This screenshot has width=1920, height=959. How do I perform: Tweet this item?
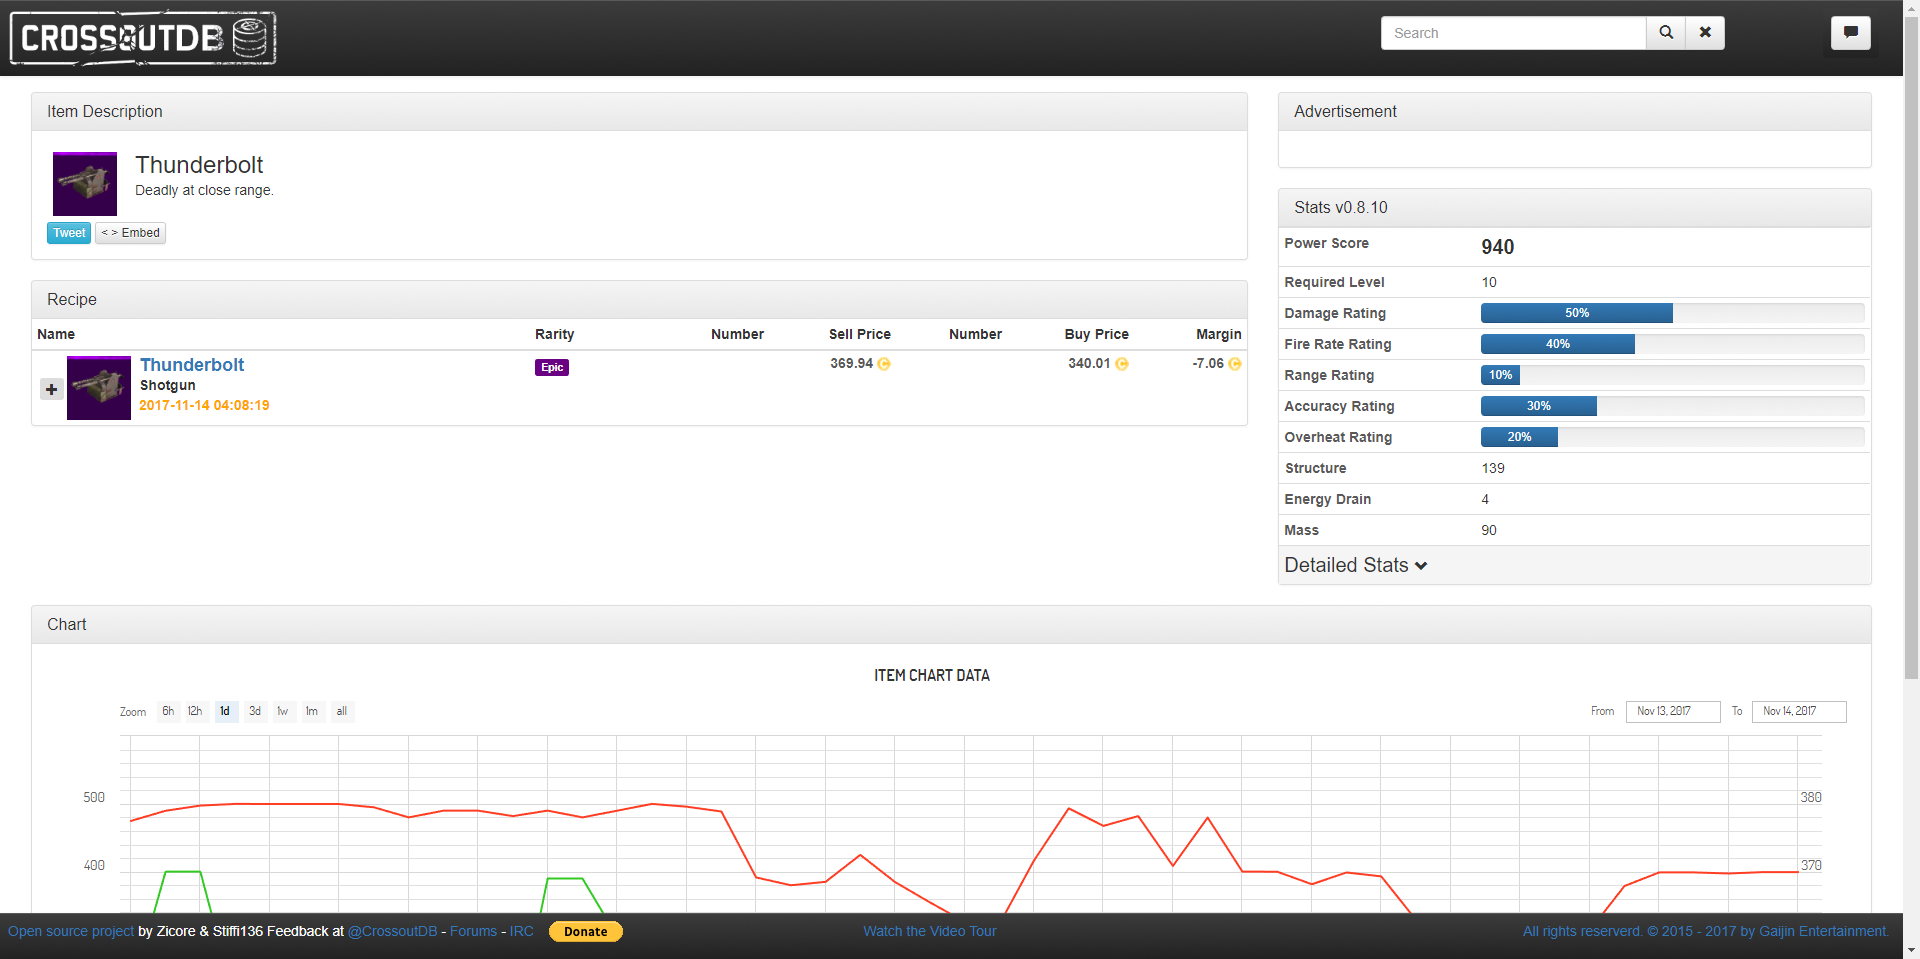tap(69, 233)
